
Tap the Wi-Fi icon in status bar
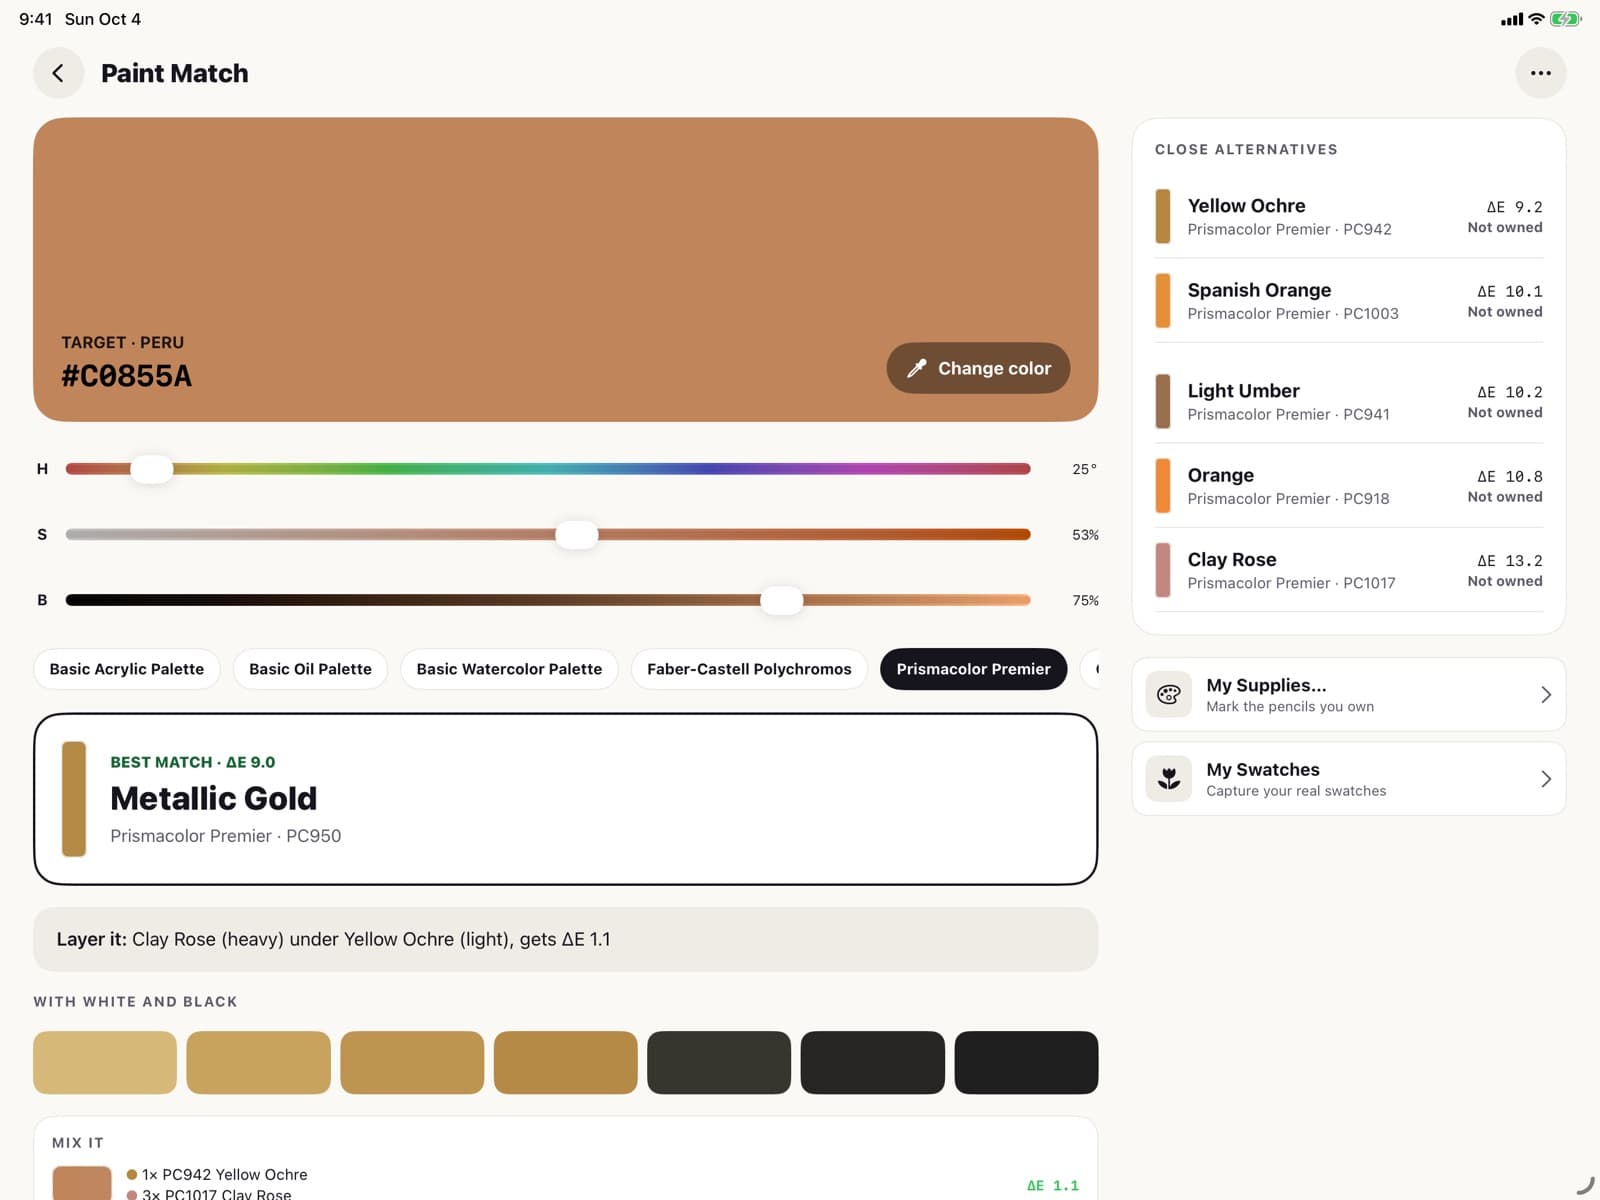point(1536,19)
